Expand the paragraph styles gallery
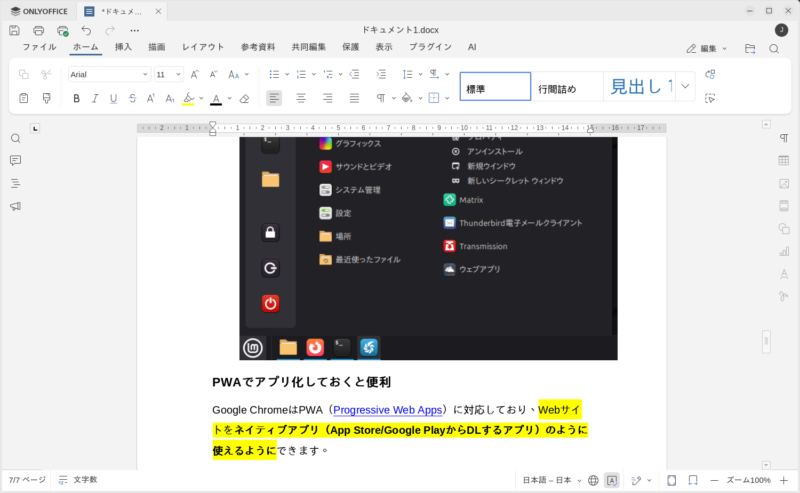 point(685,86)
